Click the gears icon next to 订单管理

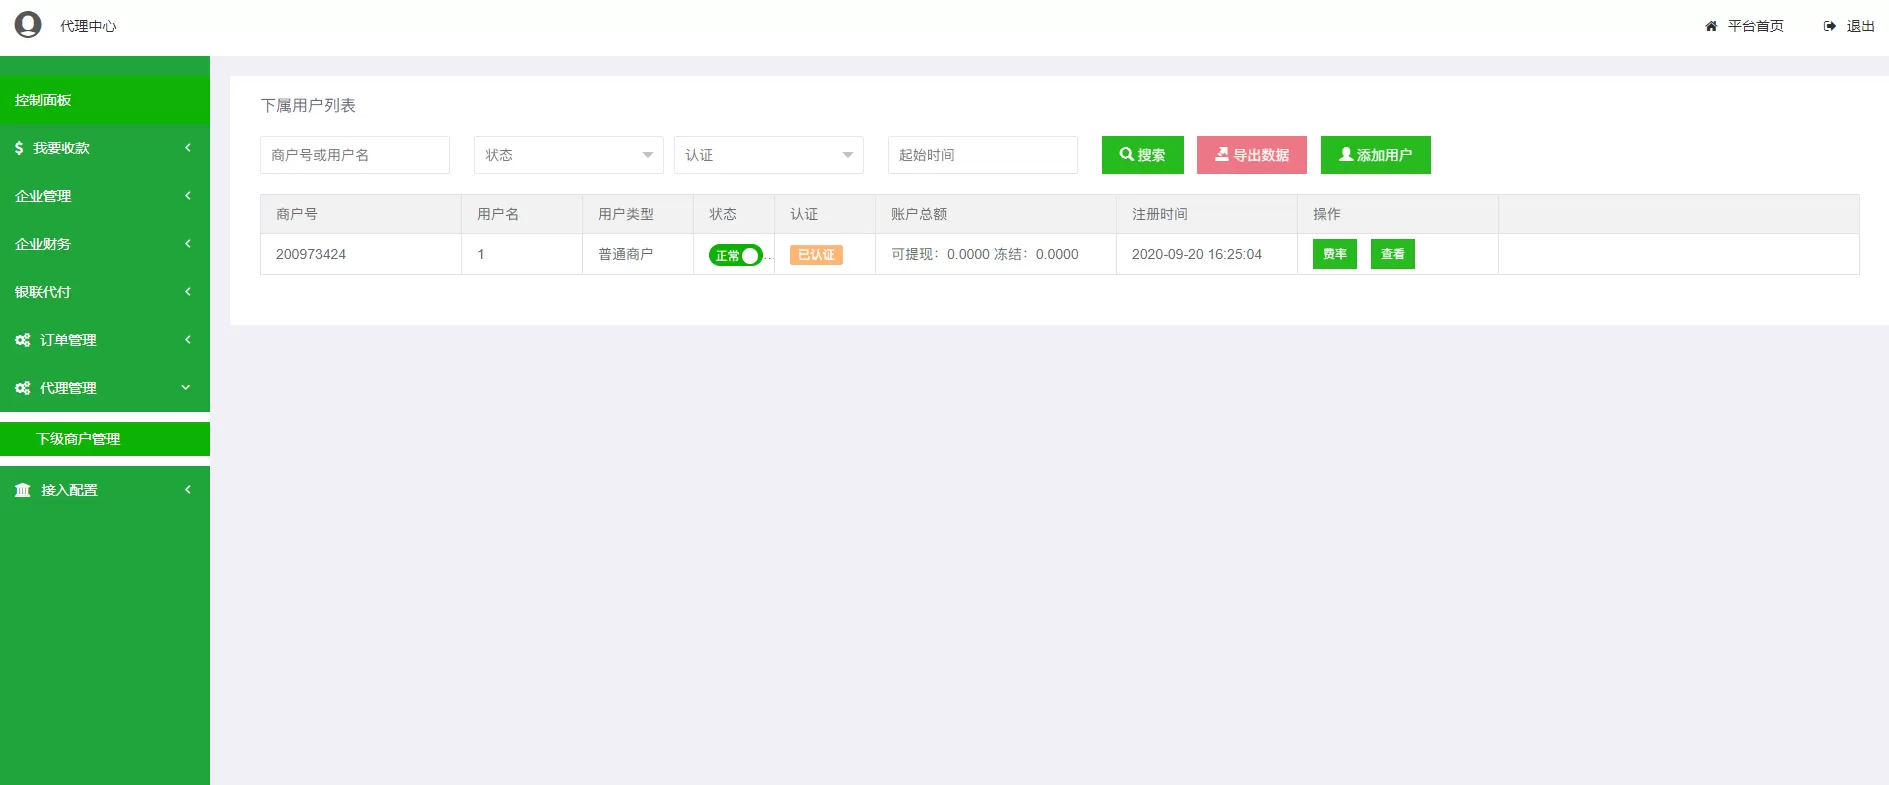click(x=22, y=340)
